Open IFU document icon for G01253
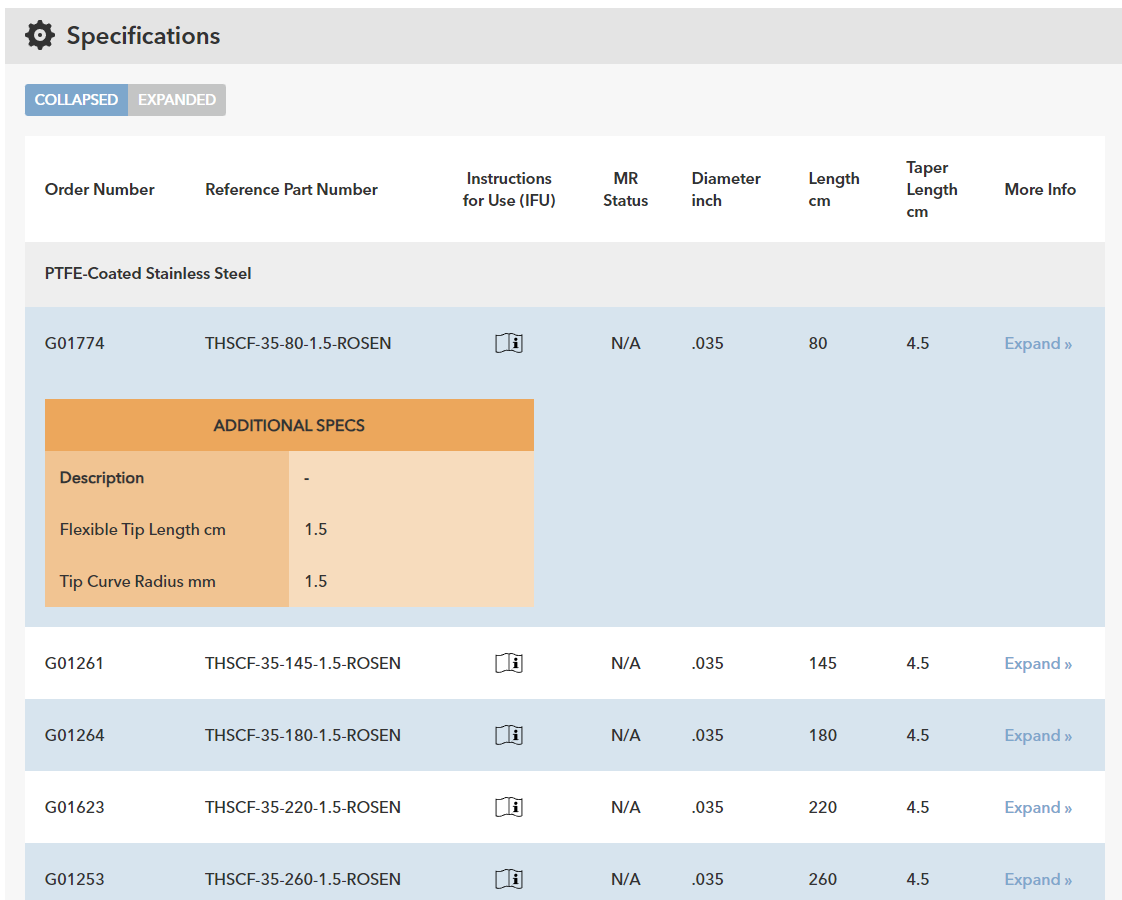 pos(509,880)
